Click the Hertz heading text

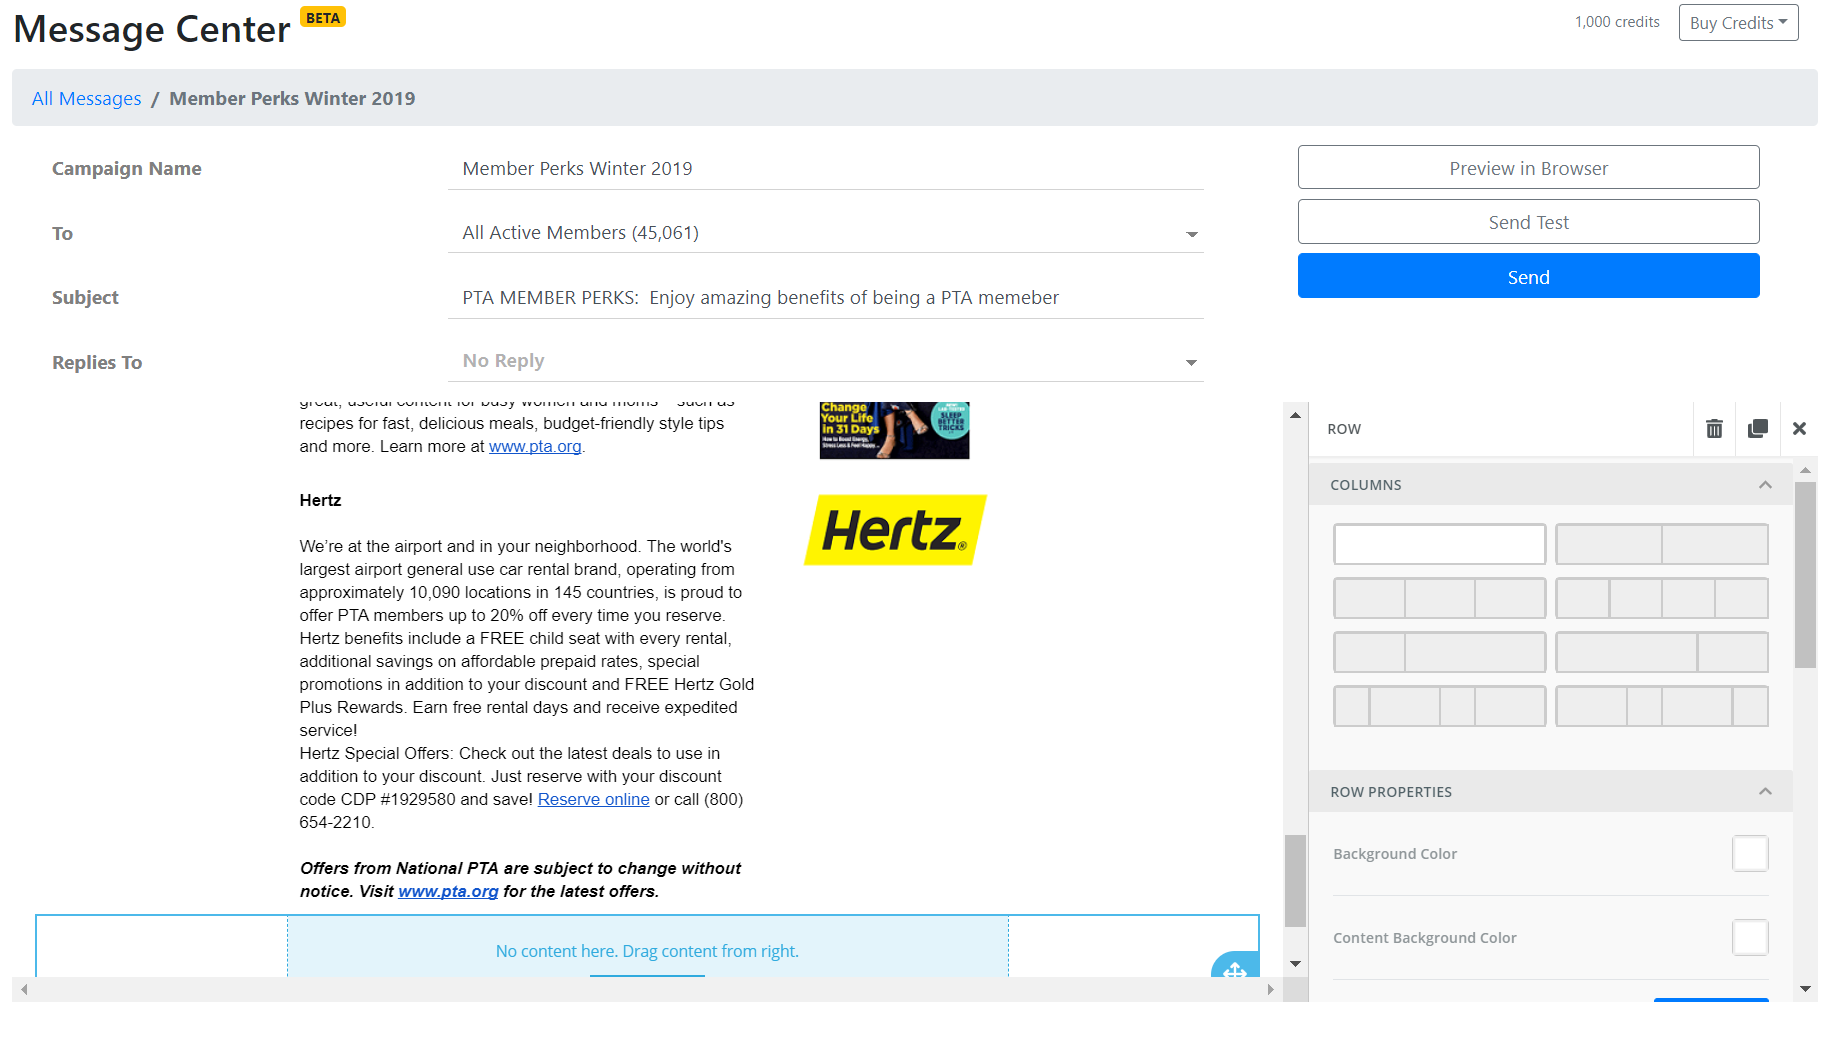pos(320,501)
